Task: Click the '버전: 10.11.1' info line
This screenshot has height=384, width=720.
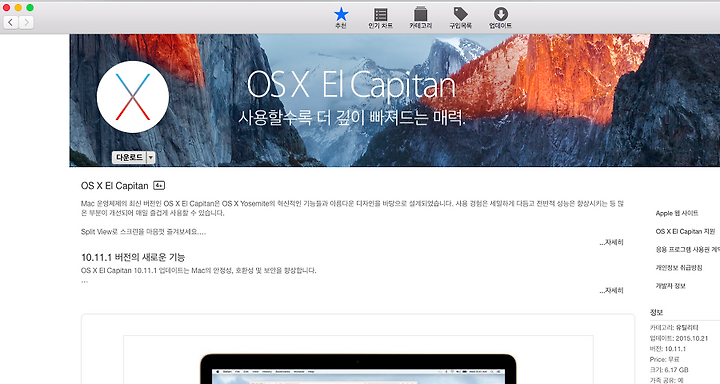Action: [668, 349]
